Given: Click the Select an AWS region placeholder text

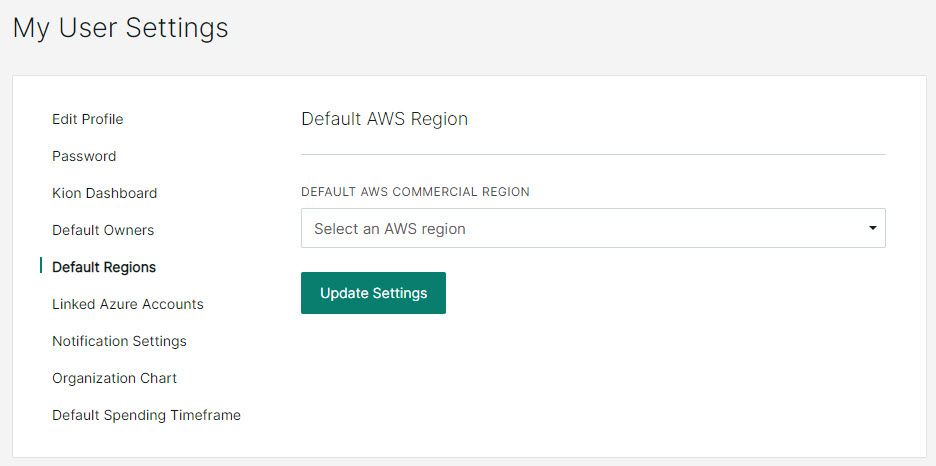Looking at the screenshot, I should click(390, 229).
